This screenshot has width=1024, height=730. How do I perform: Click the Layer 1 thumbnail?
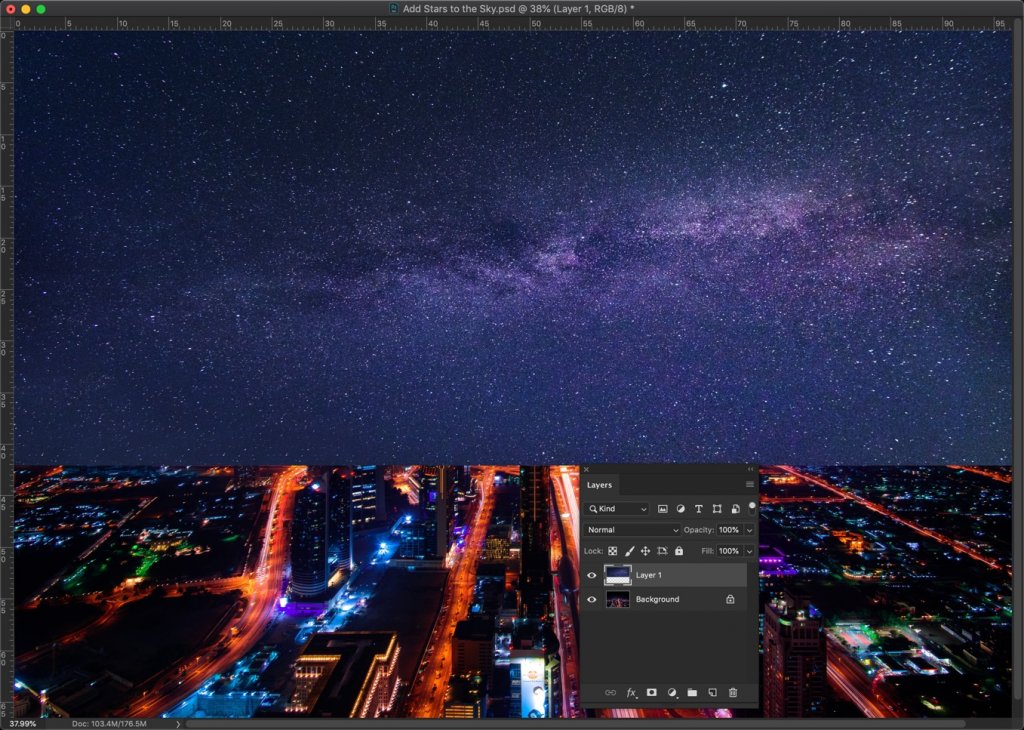[618, 575]
